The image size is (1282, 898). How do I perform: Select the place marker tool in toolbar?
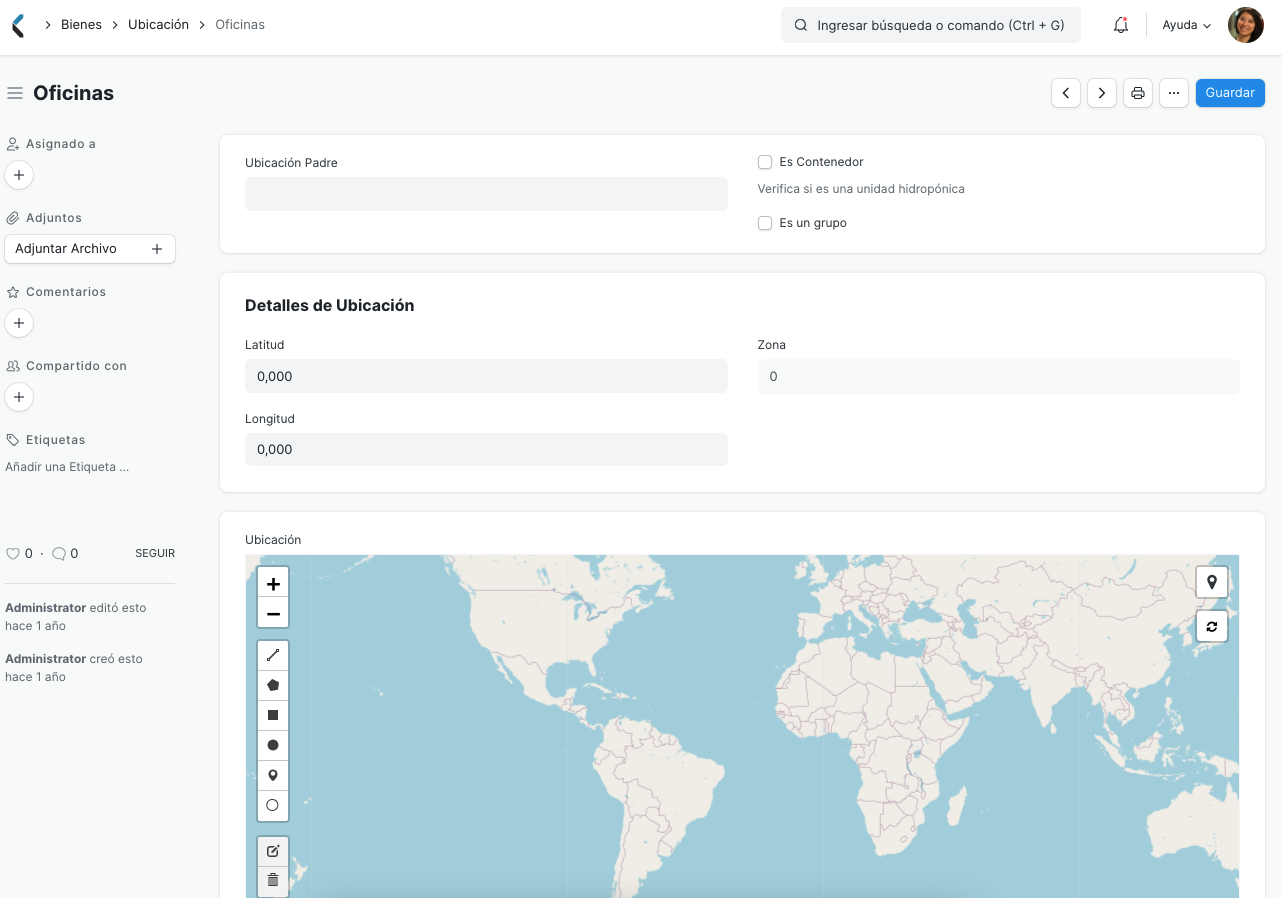pyautogui.click(x=273, y=776)
